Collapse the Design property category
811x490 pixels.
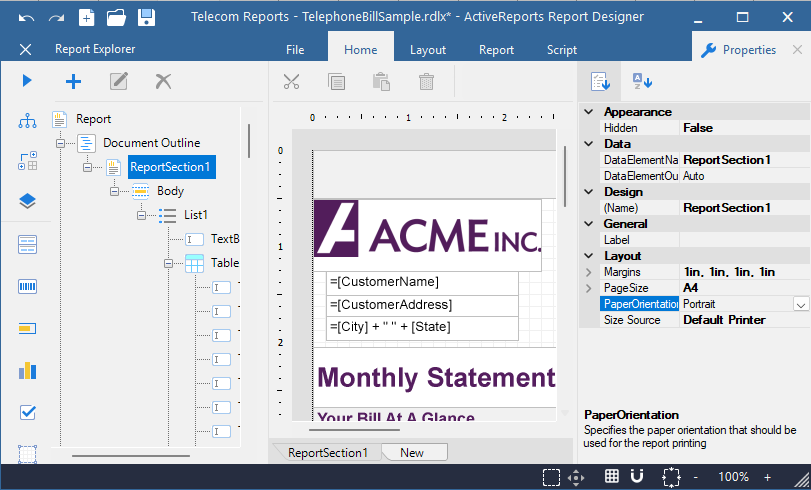click(589, 192)
